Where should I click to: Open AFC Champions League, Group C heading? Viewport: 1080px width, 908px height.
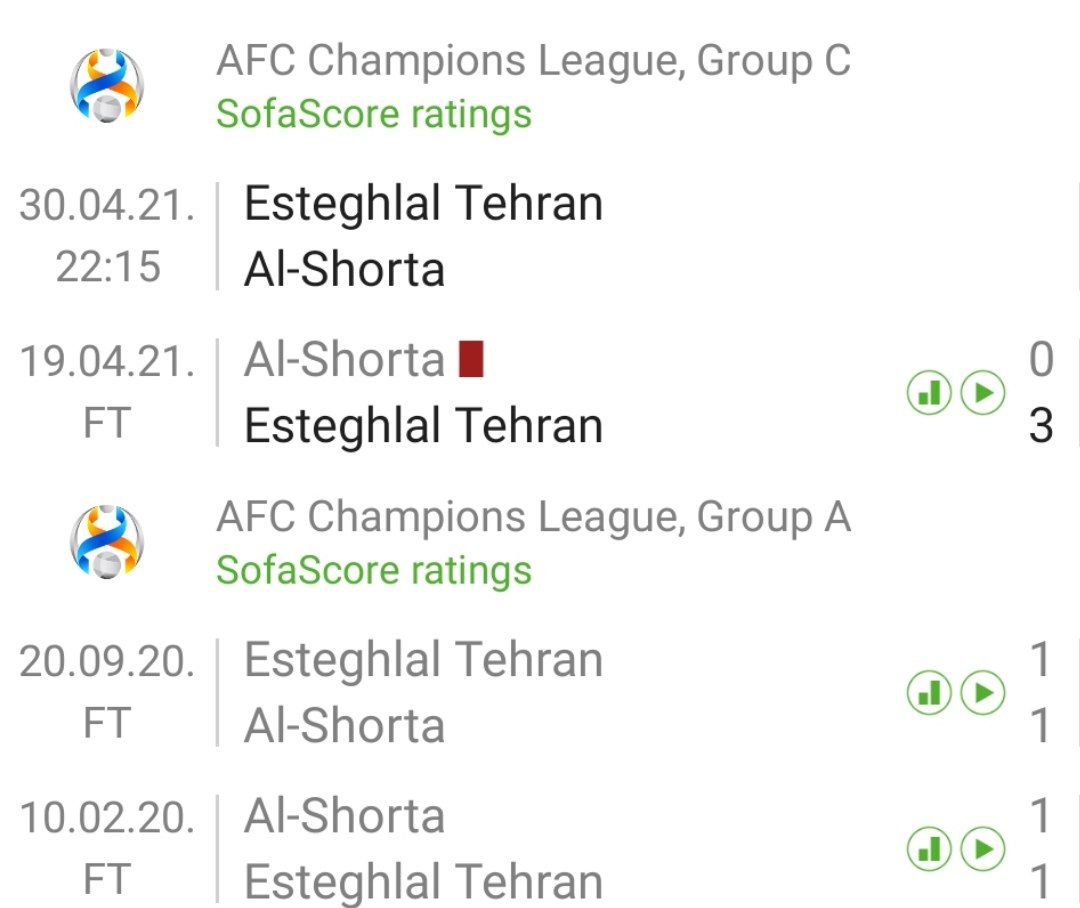coord(534,61)
